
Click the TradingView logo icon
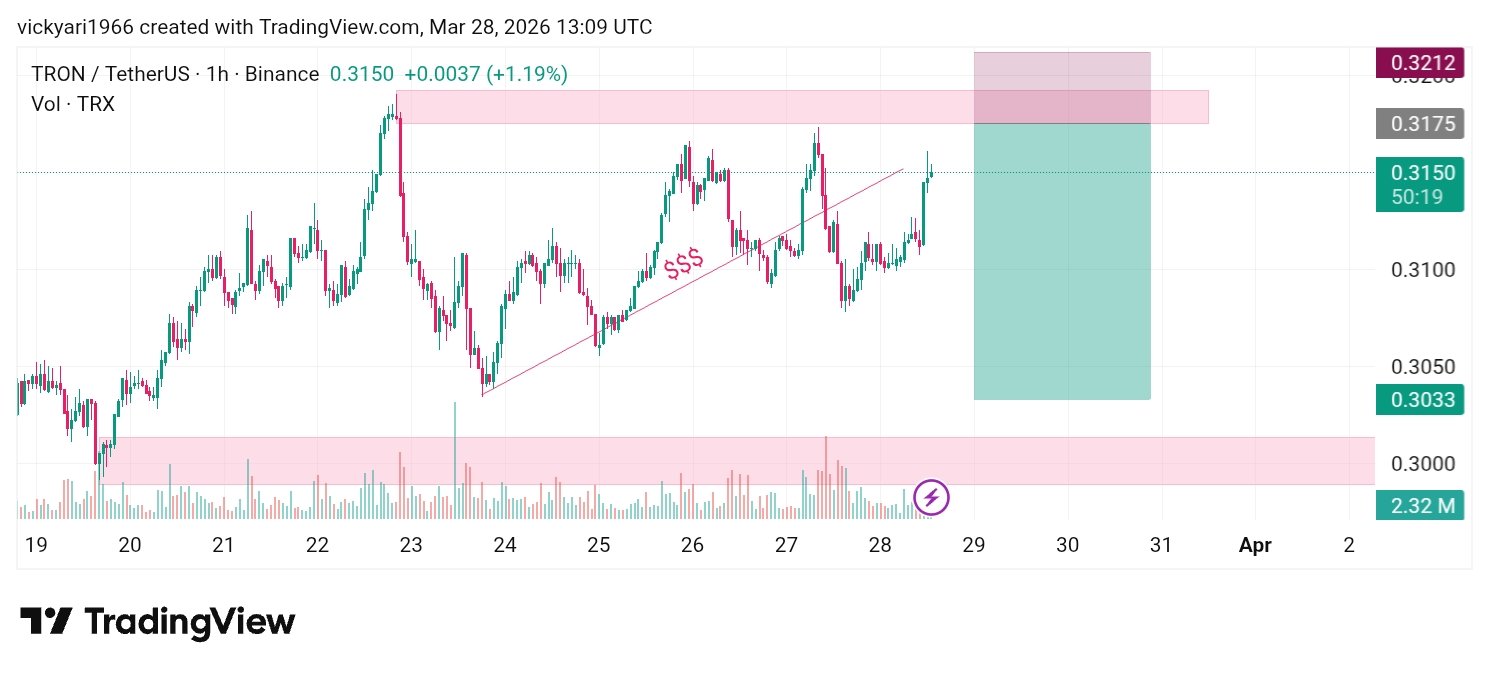click(46, 621)
